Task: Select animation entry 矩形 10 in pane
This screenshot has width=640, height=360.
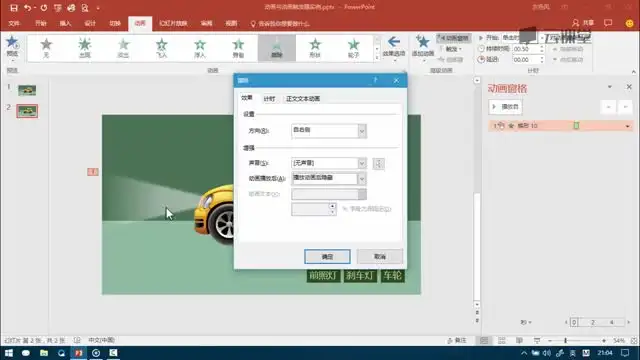Action: (x=560, y=126)
